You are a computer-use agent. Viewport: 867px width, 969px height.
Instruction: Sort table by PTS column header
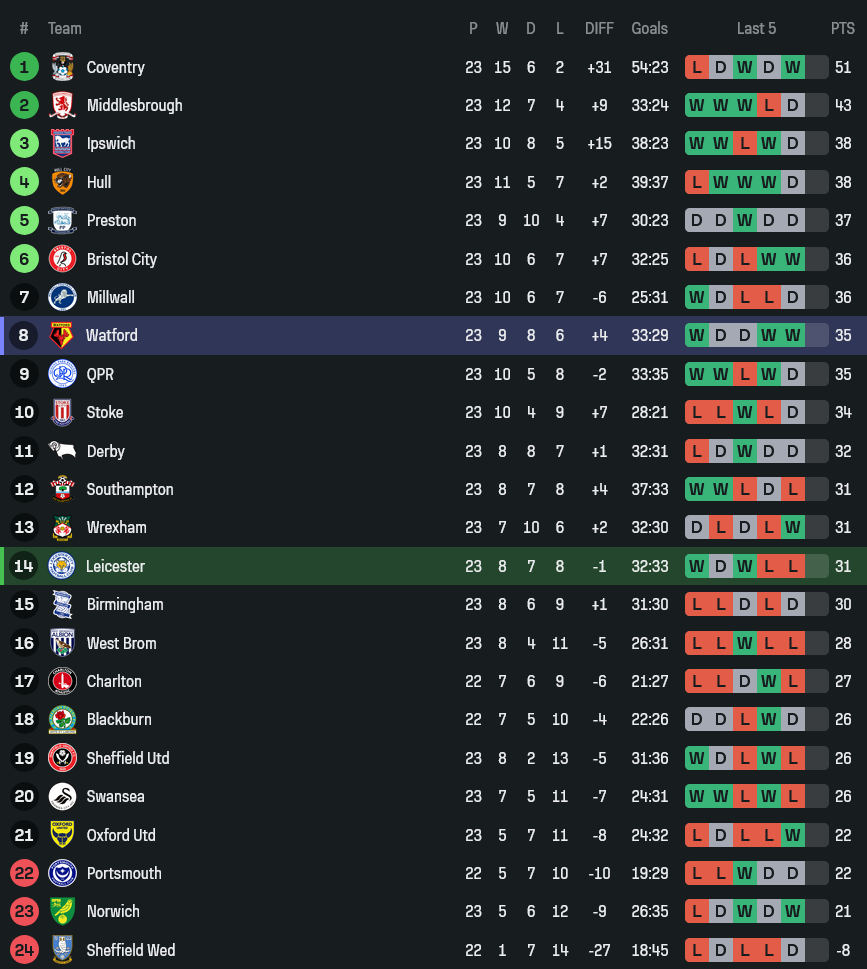coord(842,28)
